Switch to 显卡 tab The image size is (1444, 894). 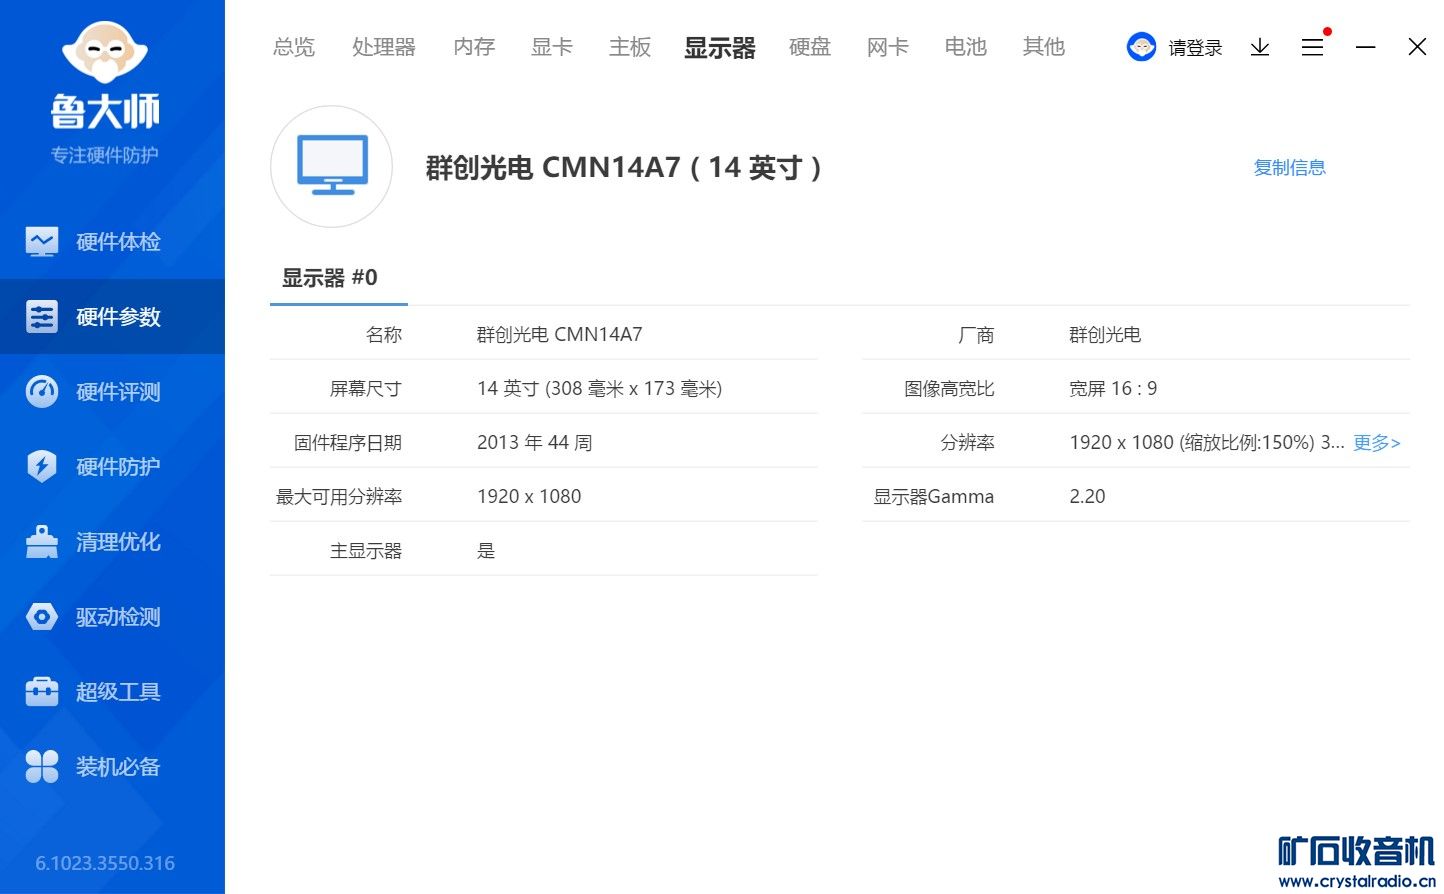(x=552, y=47)
